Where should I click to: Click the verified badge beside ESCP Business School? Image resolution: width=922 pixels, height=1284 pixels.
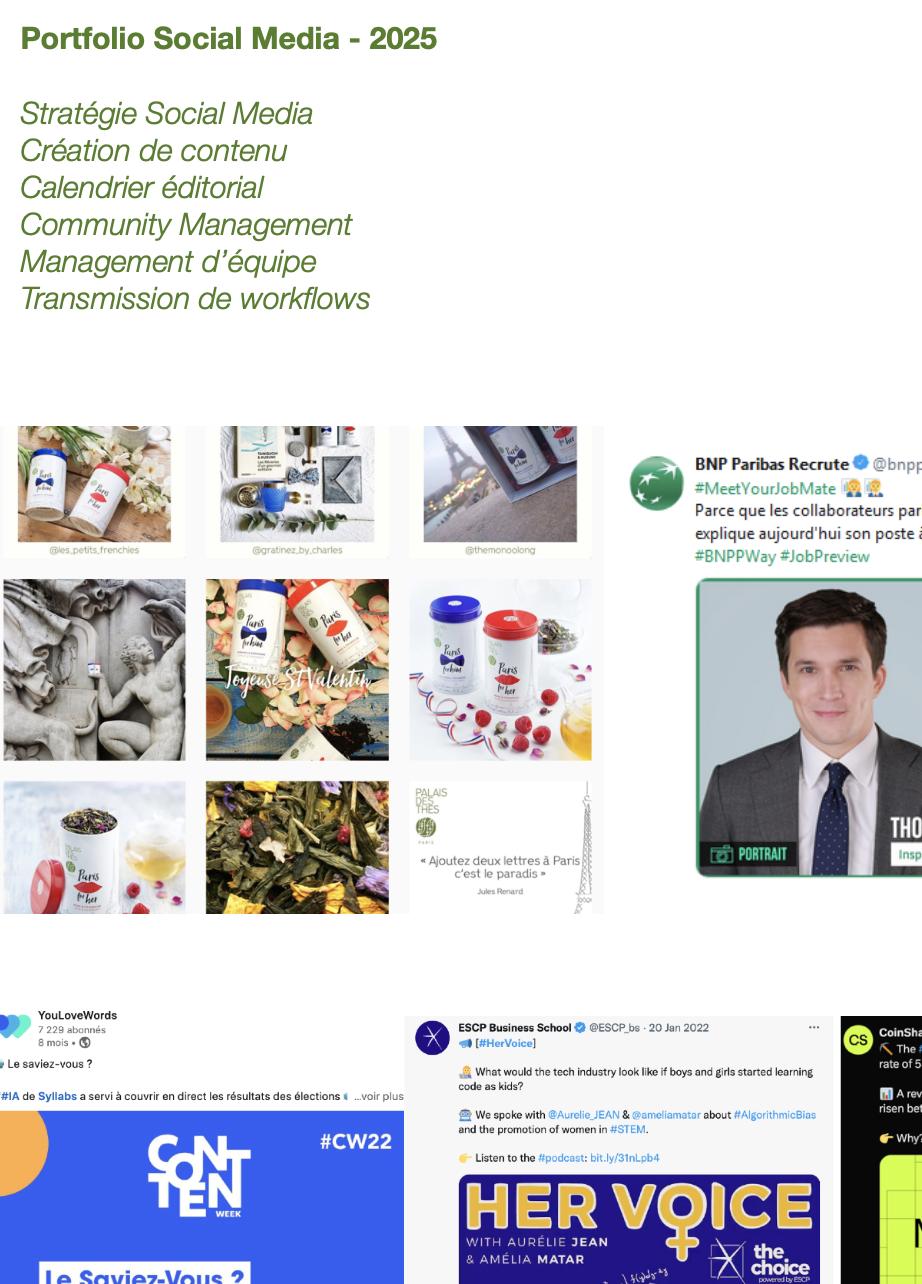580,1028
